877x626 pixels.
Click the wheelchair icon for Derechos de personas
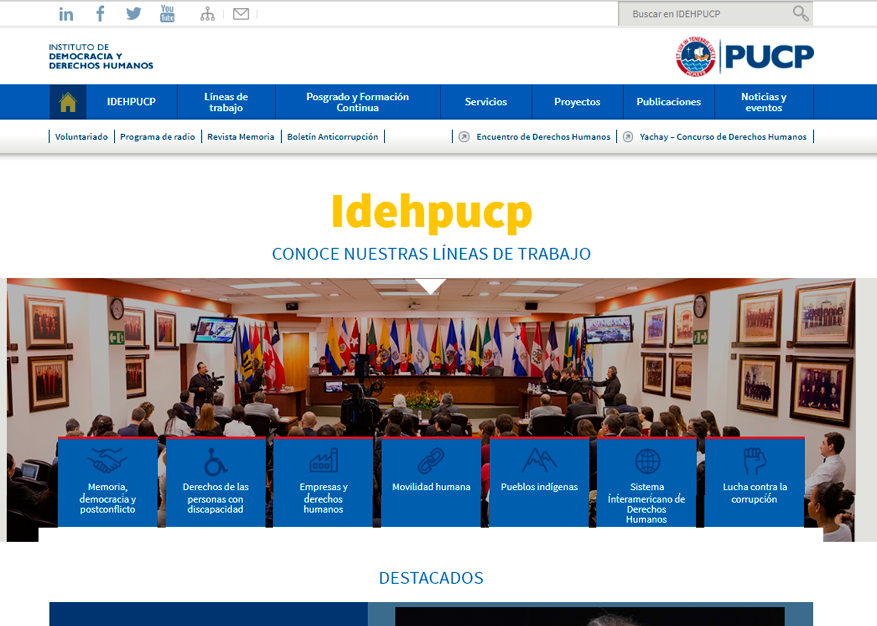215,461
